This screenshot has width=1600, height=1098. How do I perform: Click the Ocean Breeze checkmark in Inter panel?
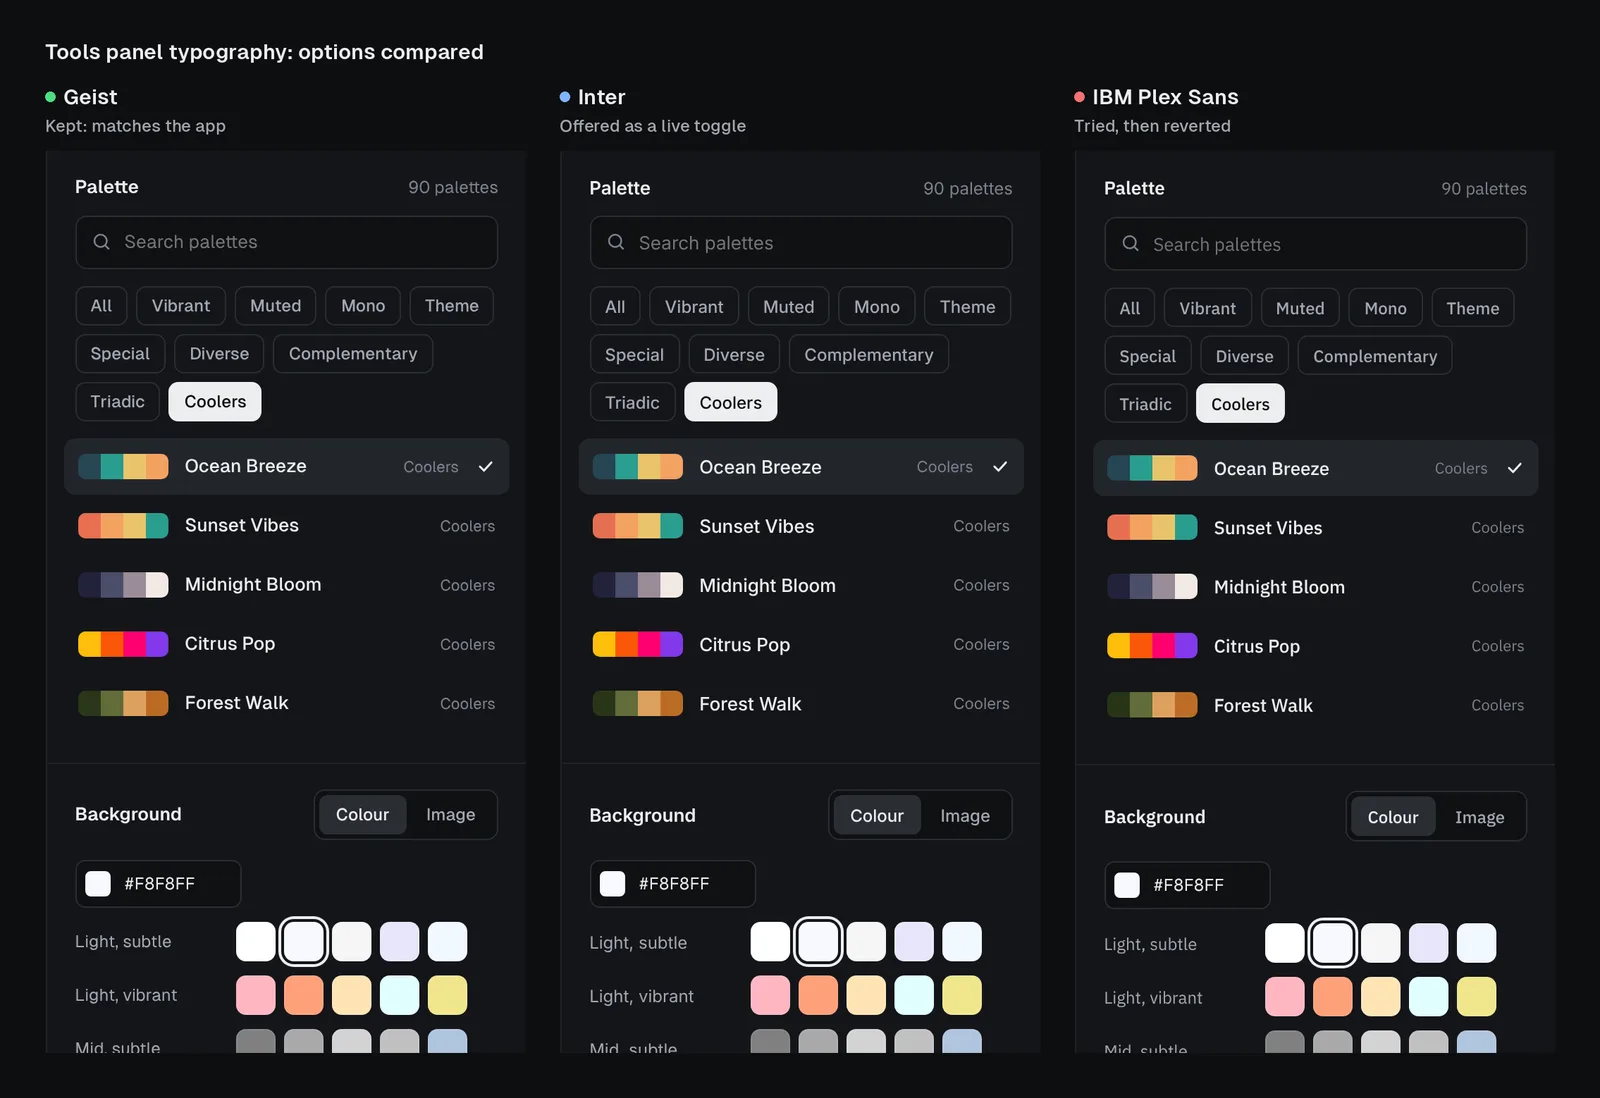(x=1000, y=467)
